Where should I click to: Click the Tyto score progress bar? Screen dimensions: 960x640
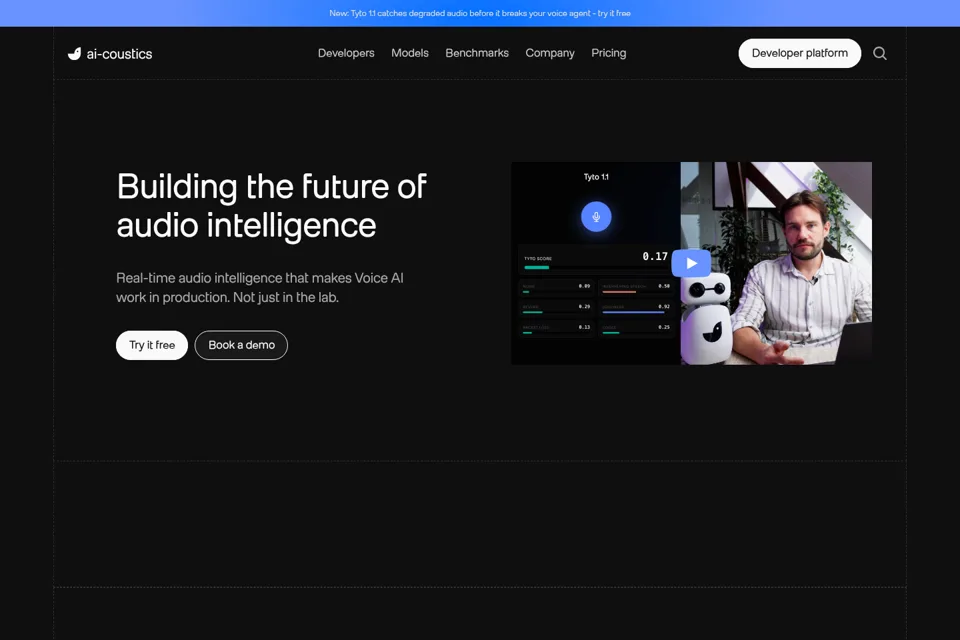pos(594,268)
